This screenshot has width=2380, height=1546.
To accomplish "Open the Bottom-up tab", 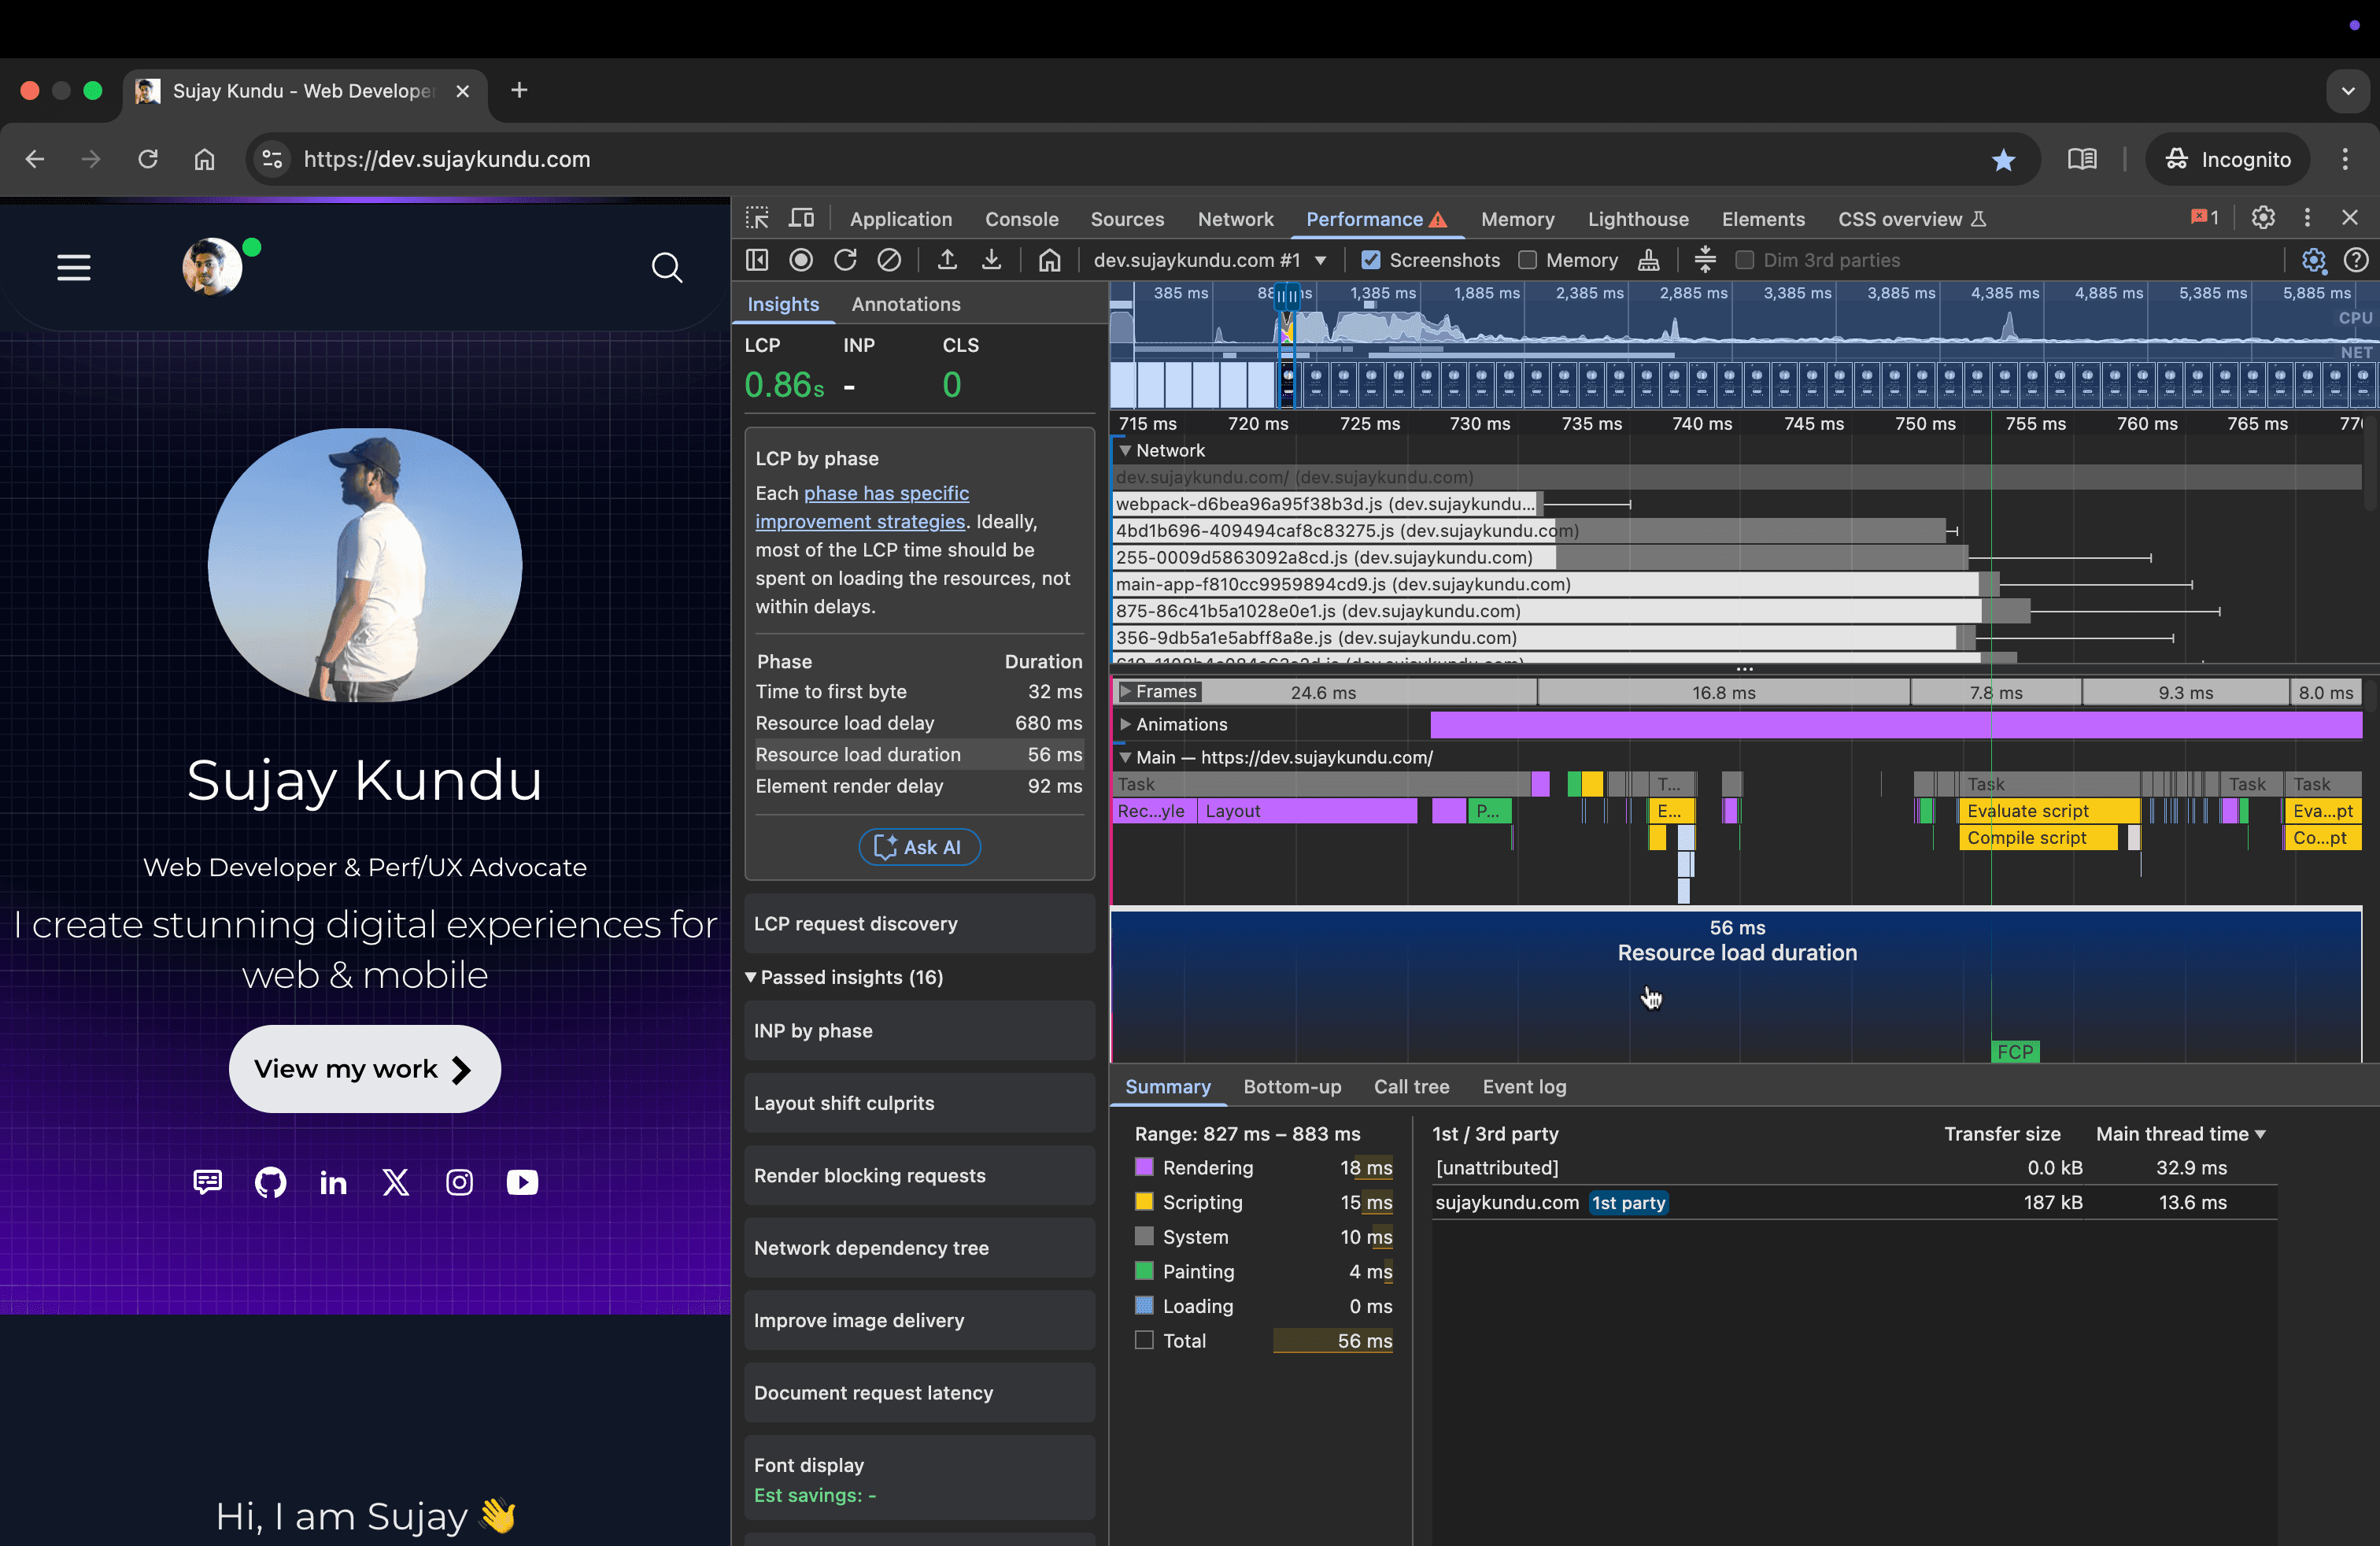I will pyautogui.click(x=1293, y=1087).
